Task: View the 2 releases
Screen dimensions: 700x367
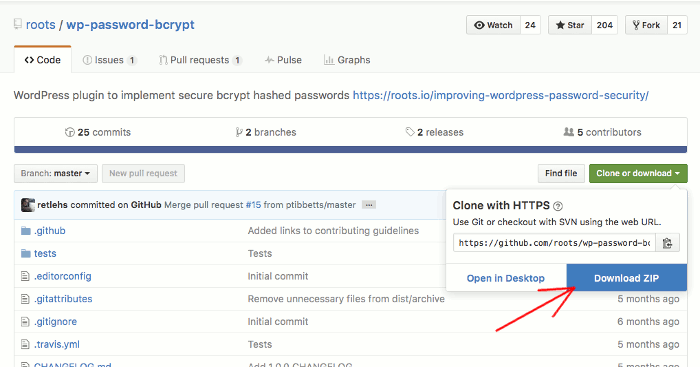Action: (434, 132)
